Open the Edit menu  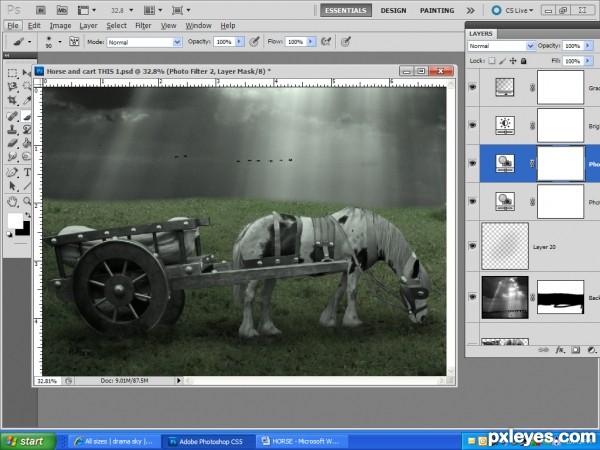[x=34, y=26]
